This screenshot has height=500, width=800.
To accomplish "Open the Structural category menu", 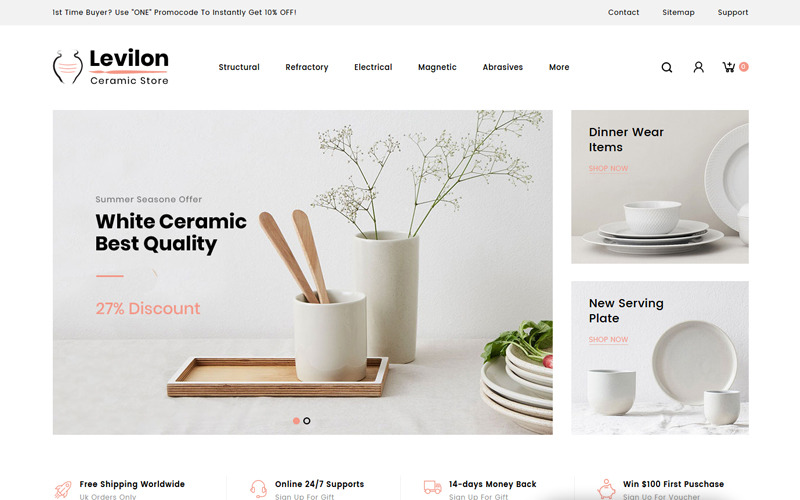I will pos(239,67).
